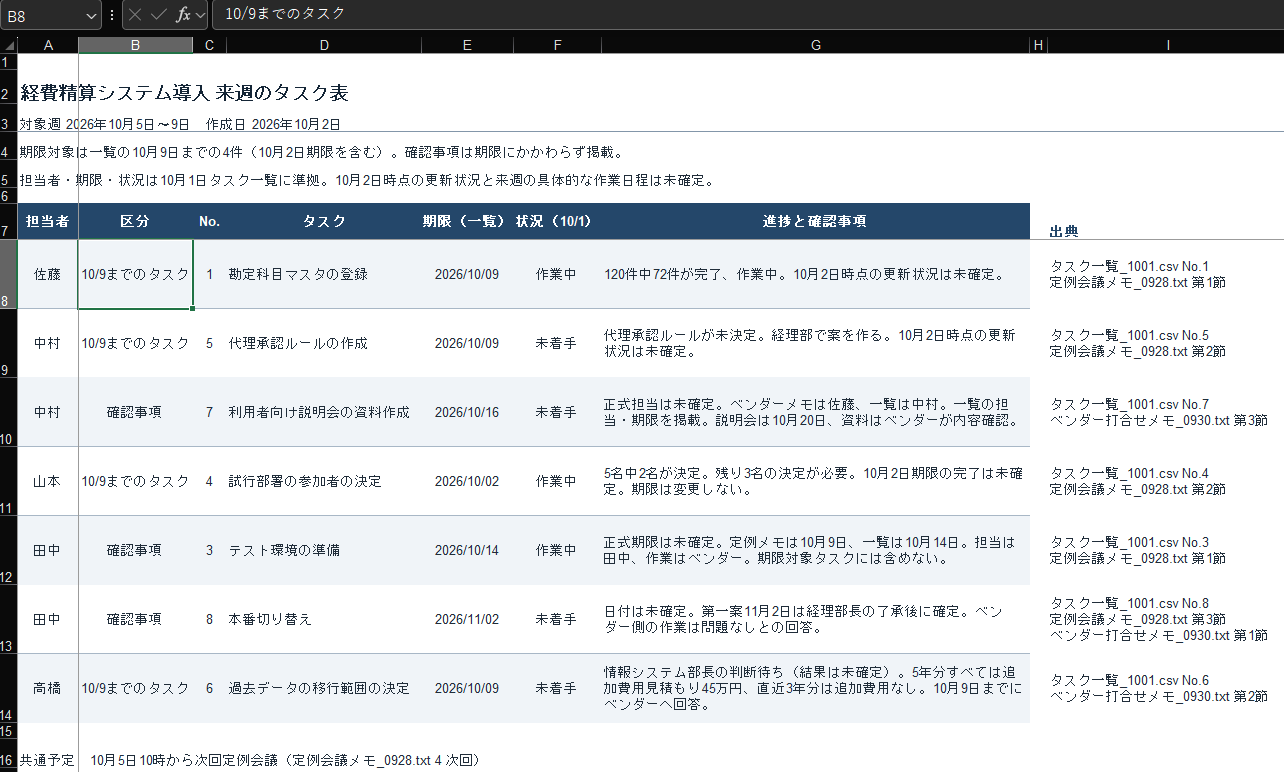The height and width of the screenshot is (772, 1284).
Task: Select the cell containing 山本
Action: [48, 481]
